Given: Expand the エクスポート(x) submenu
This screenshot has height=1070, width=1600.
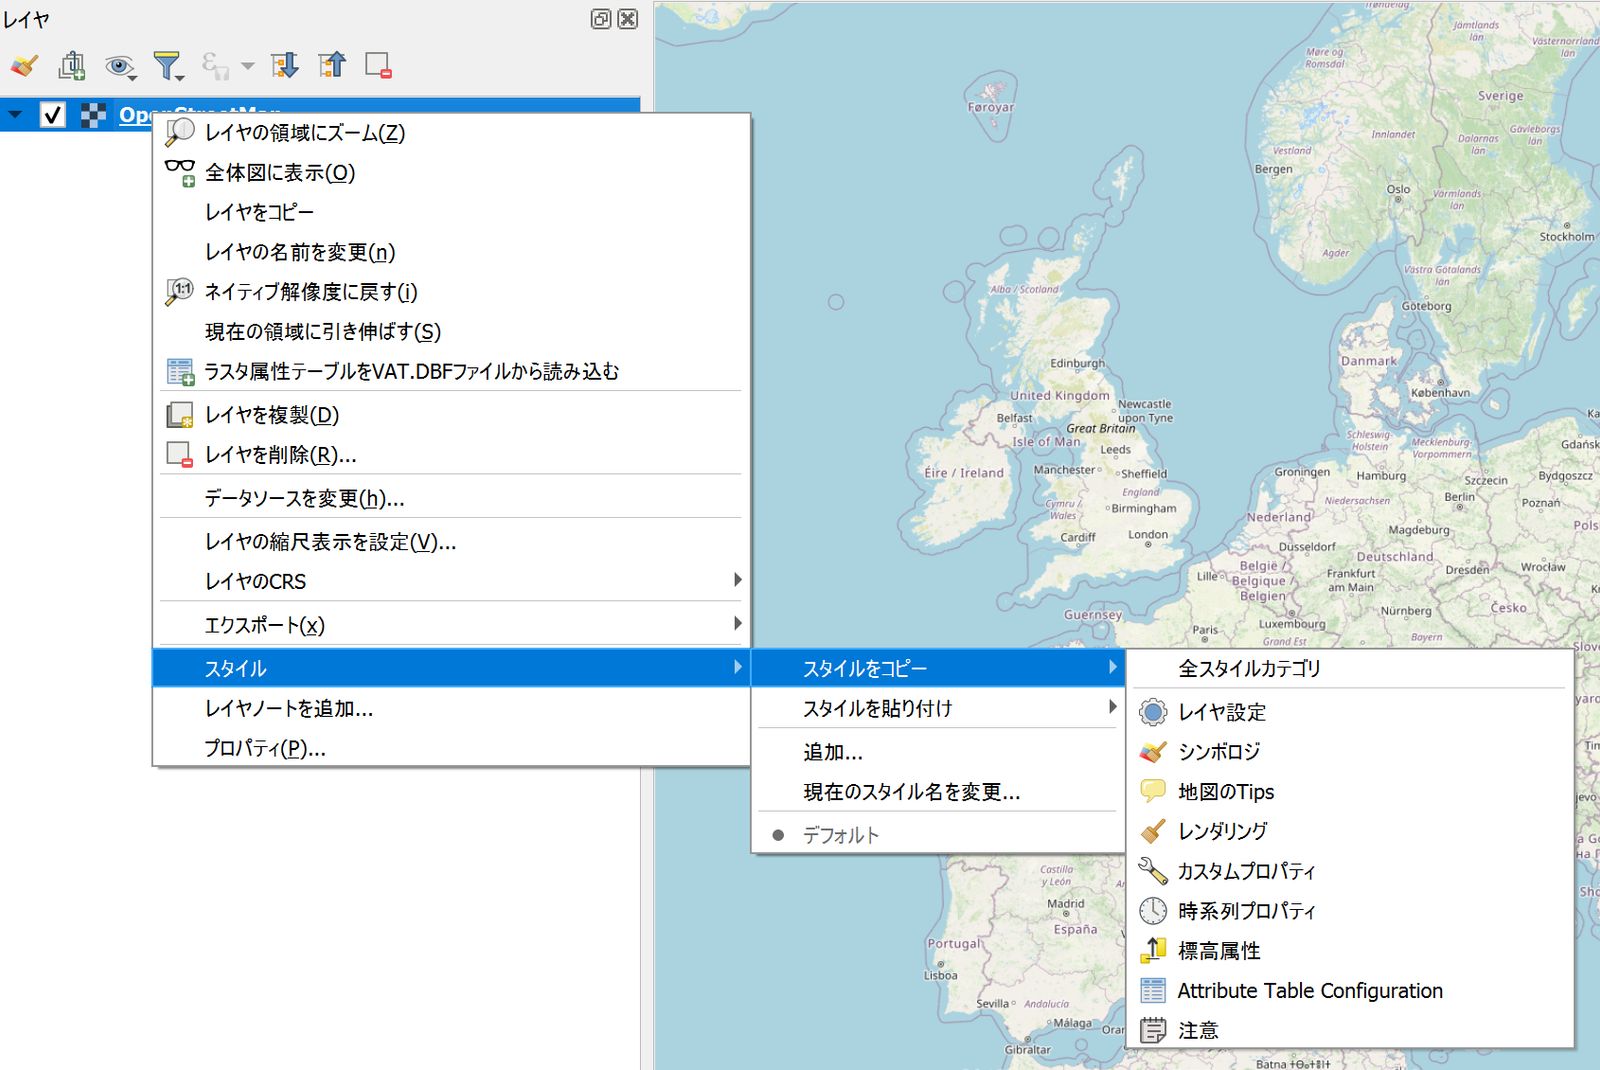Looking at the screenshot, I should [451, 625].
